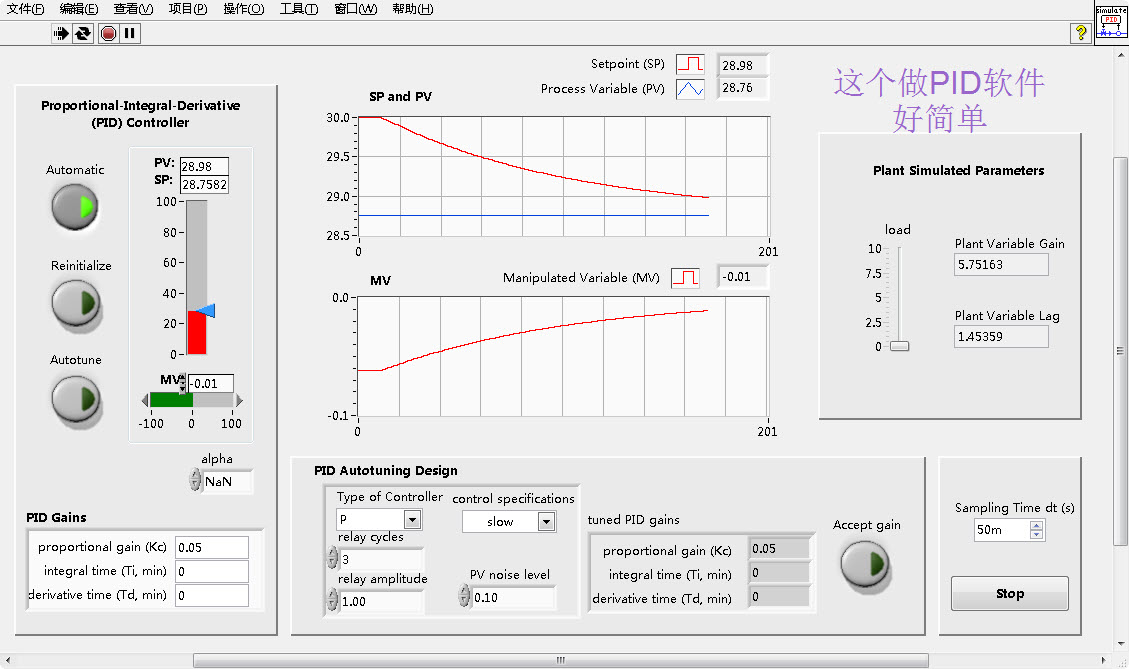This screenshot has height=669, width=1129.
Task: Expand the control specifications dropdown
Action: point(545,522)
